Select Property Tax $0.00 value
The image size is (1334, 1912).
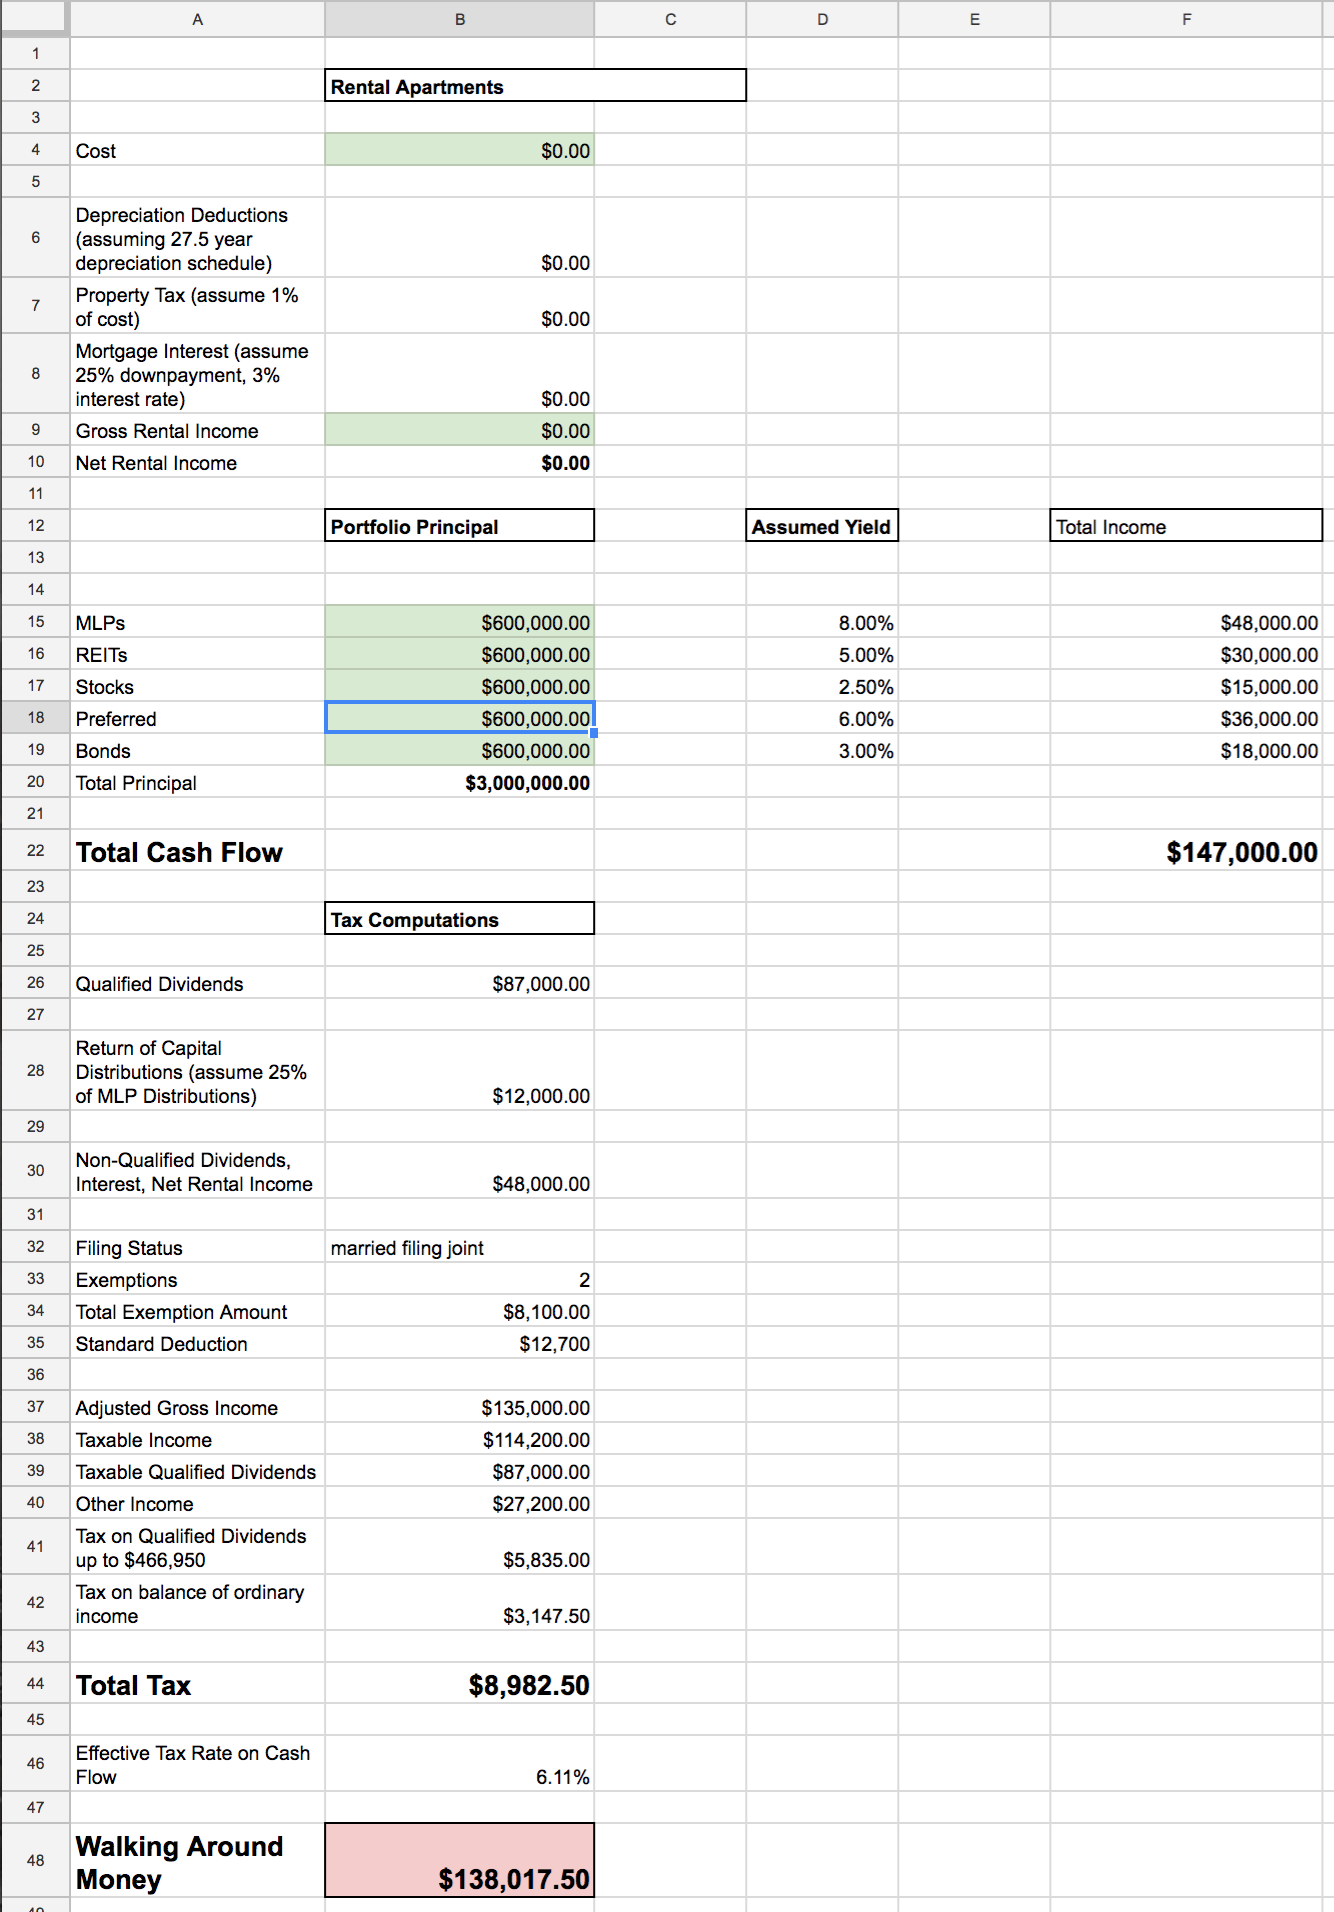click(460, 306)
